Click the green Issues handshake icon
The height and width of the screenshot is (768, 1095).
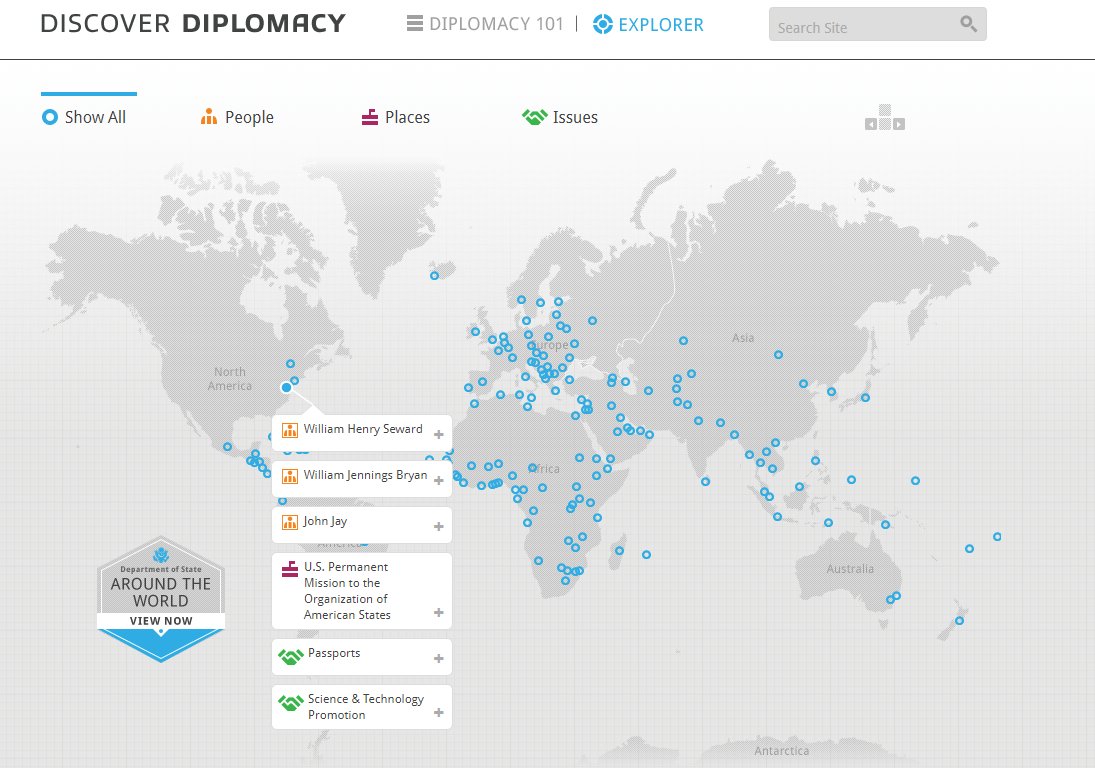pyautogui.click(x=535, y=117)
